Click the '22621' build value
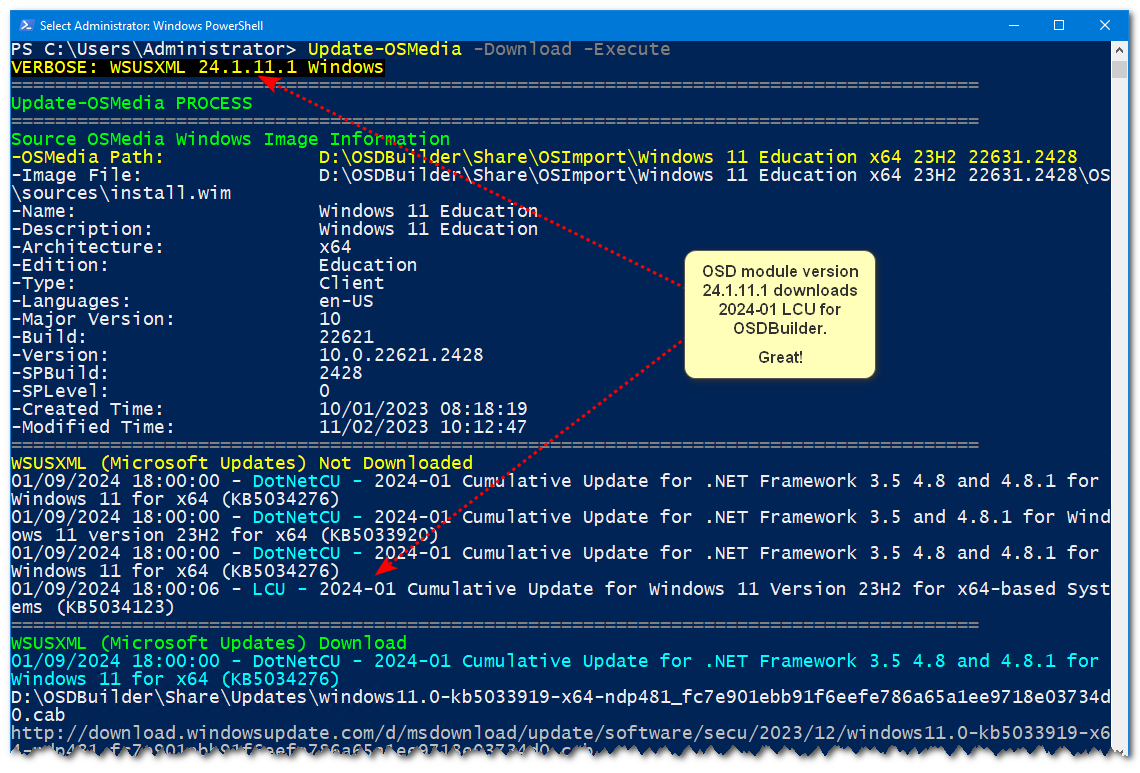This screenshot has width=1140, height=773. [346, 337]
